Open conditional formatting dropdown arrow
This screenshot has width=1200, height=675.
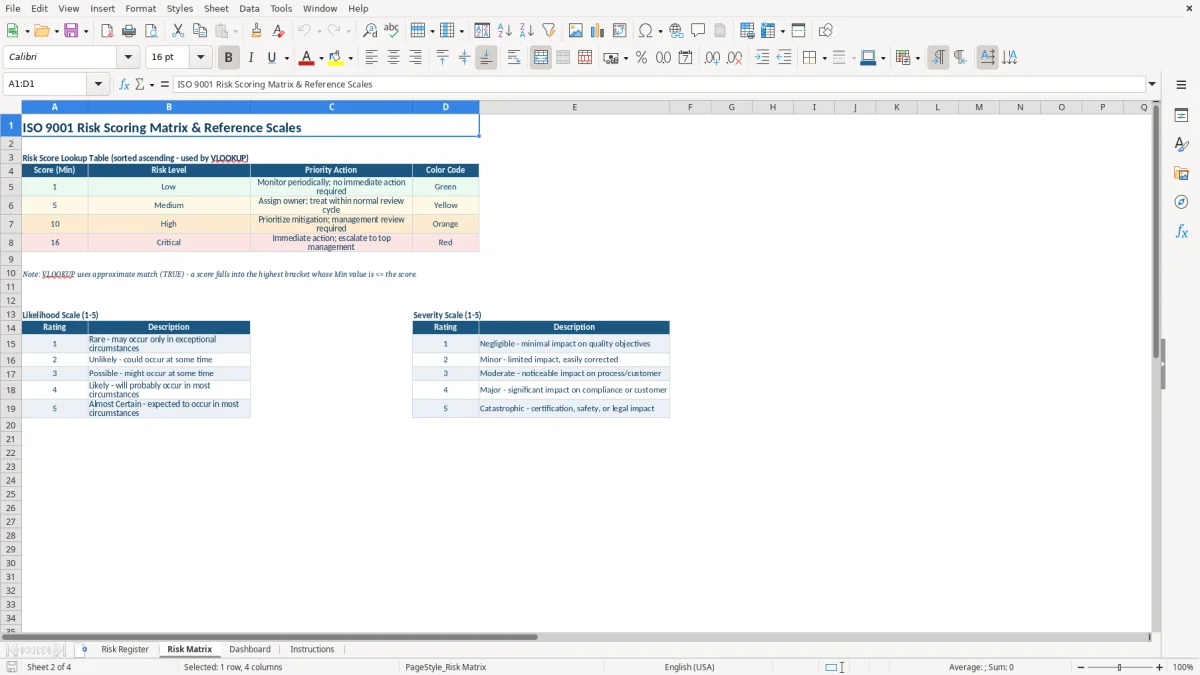[917, 58]
